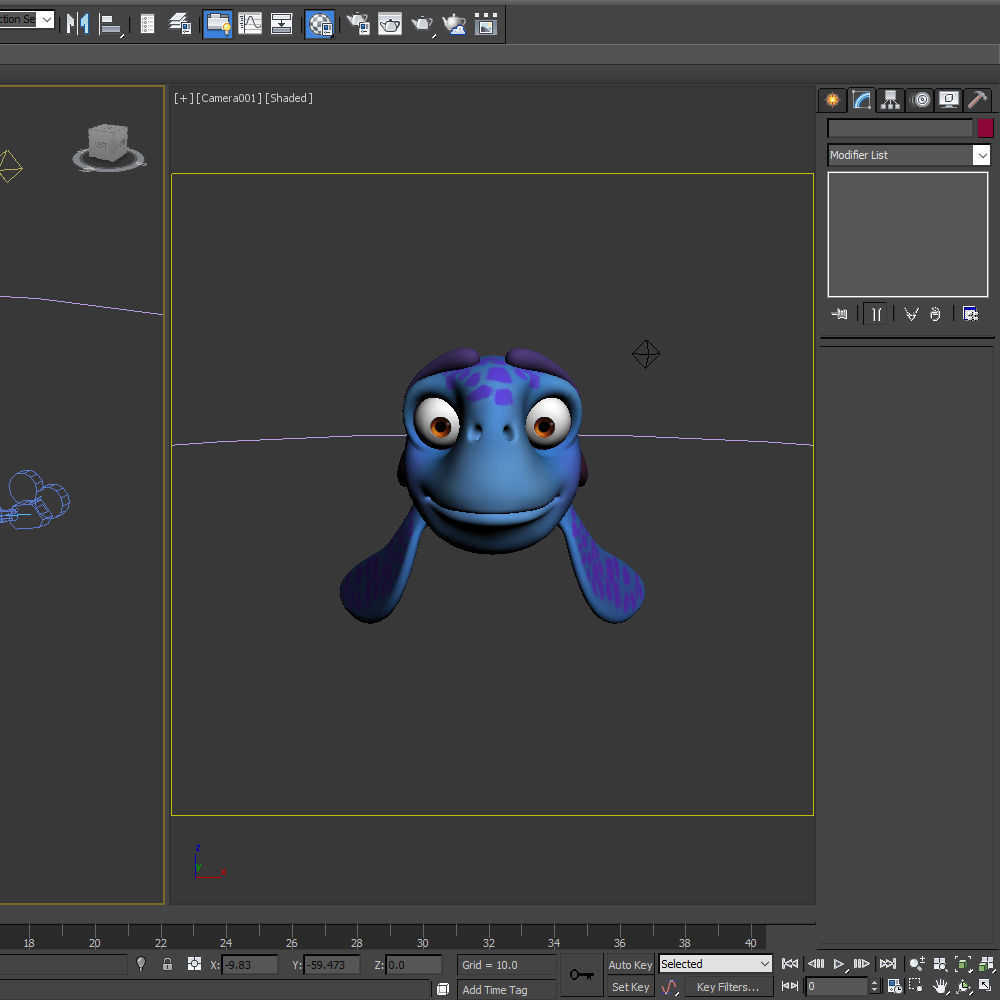1000x1000 pixels.
Task: Select Zoom All tool
Action: [x=940, y=964]
